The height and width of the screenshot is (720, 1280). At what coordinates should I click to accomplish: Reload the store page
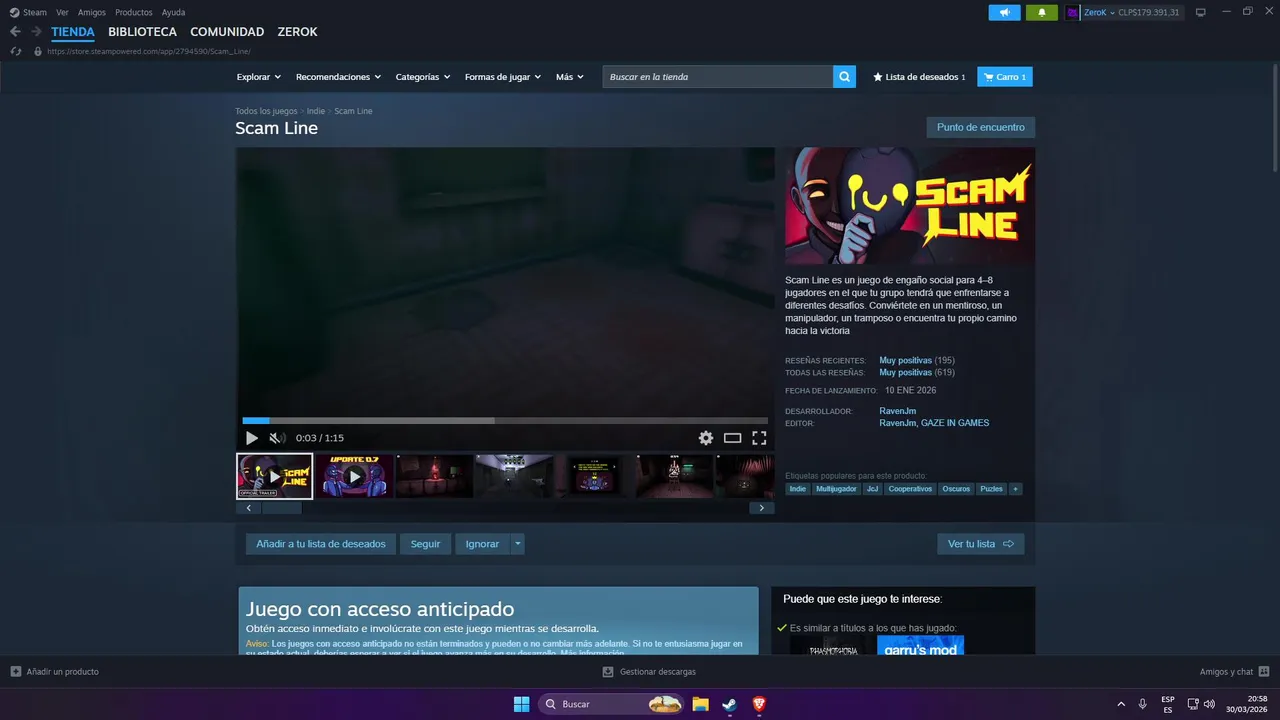click(x=15, y=51)
